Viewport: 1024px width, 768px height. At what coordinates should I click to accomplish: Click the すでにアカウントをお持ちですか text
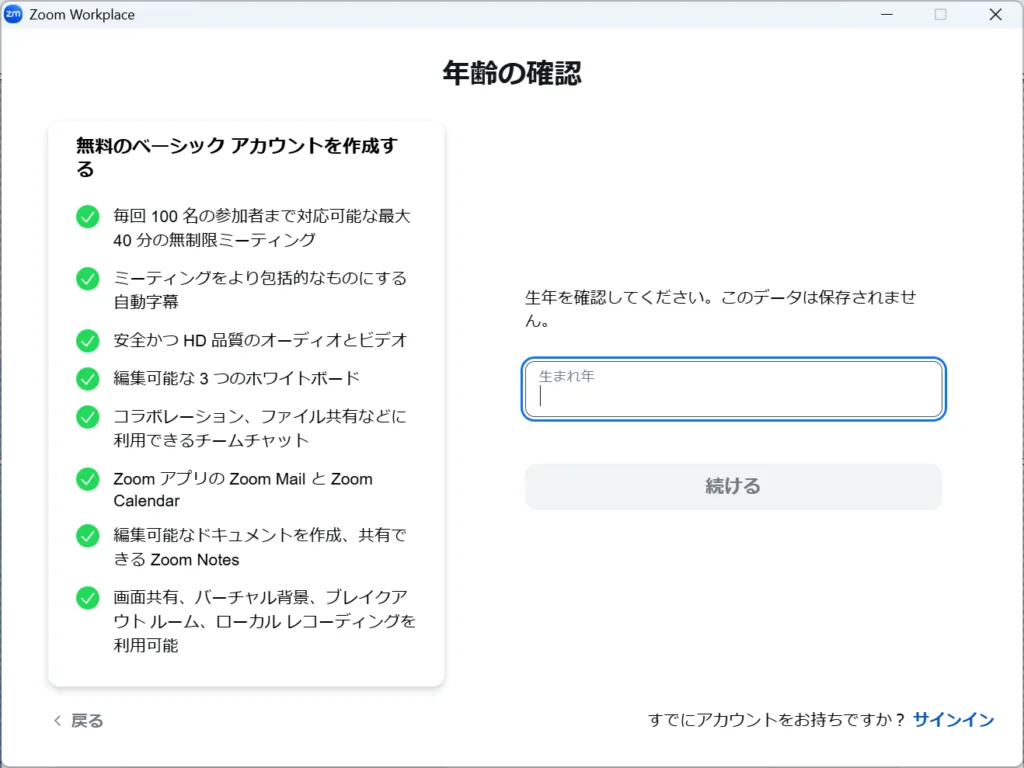[x=776, y=720]
